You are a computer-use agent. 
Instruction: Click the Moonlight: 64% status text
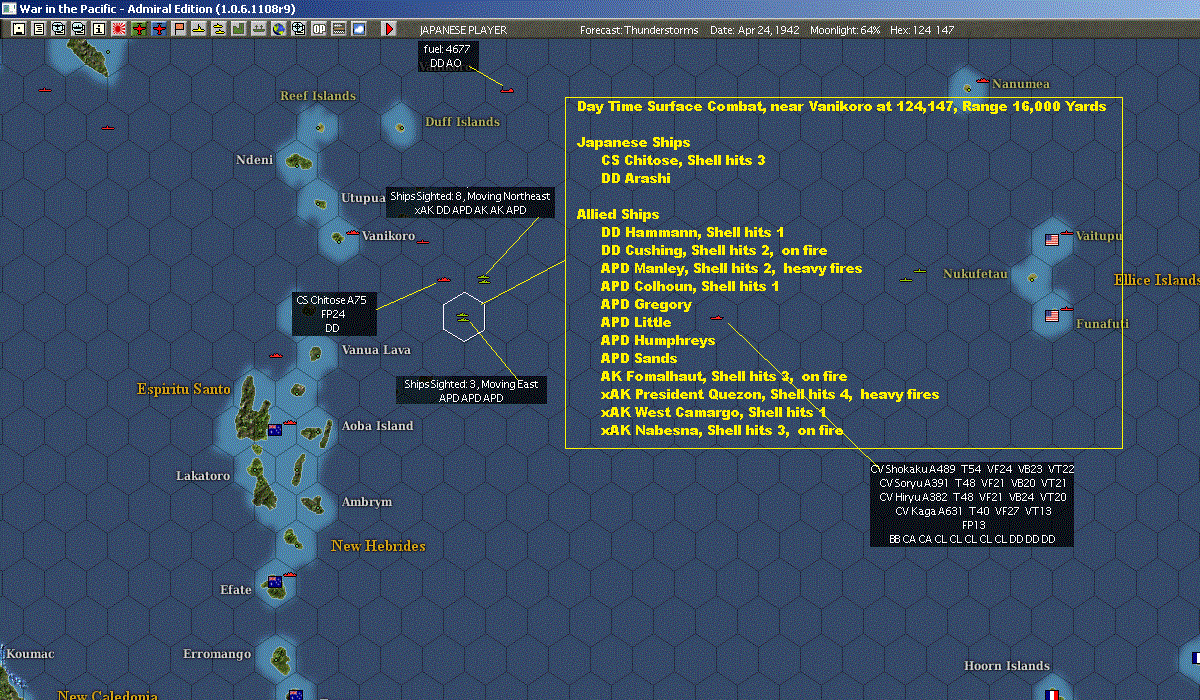[845, 30]
